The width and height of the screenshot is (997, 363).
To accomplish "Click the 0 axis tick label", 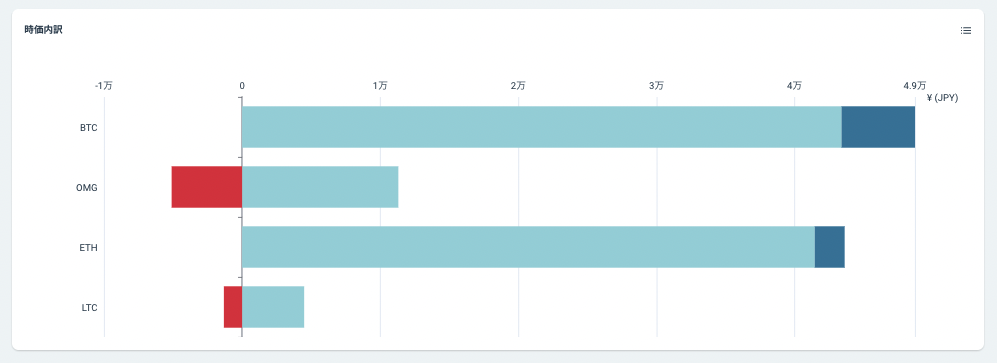I will click(x=242, y=86).
